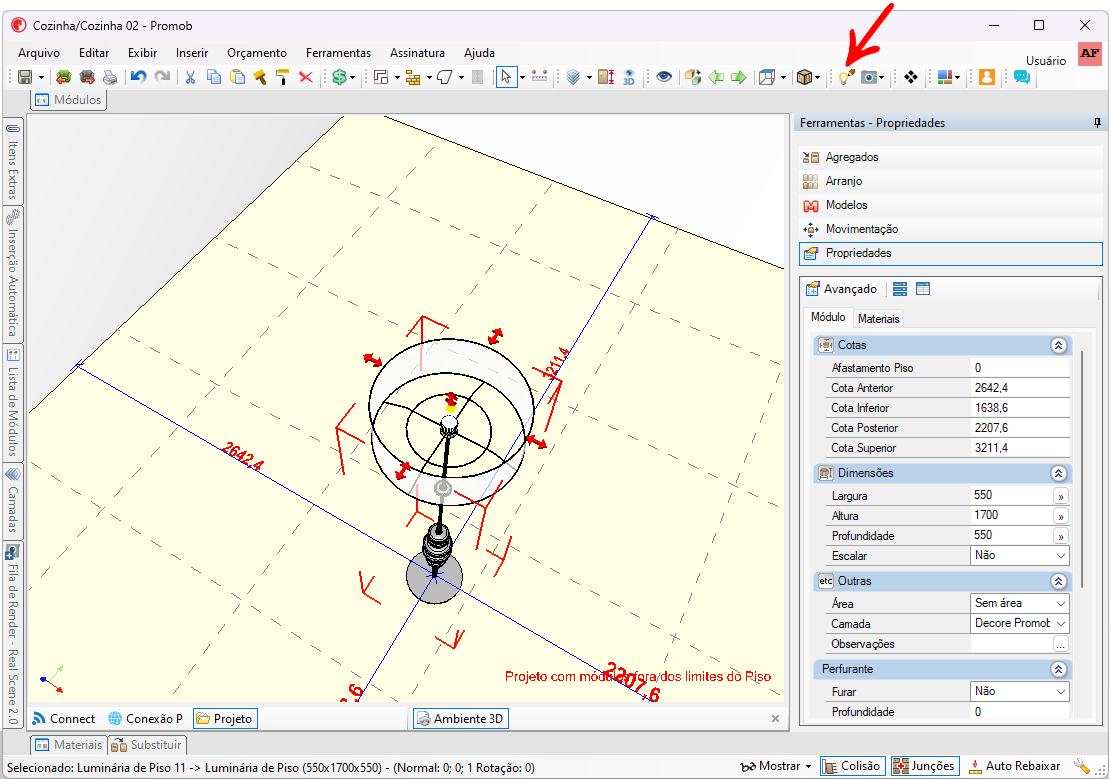Switch to the table properties view icon
Viewport: 1112px width, 779px height.
pyautogui.click(x=923, y=289)
